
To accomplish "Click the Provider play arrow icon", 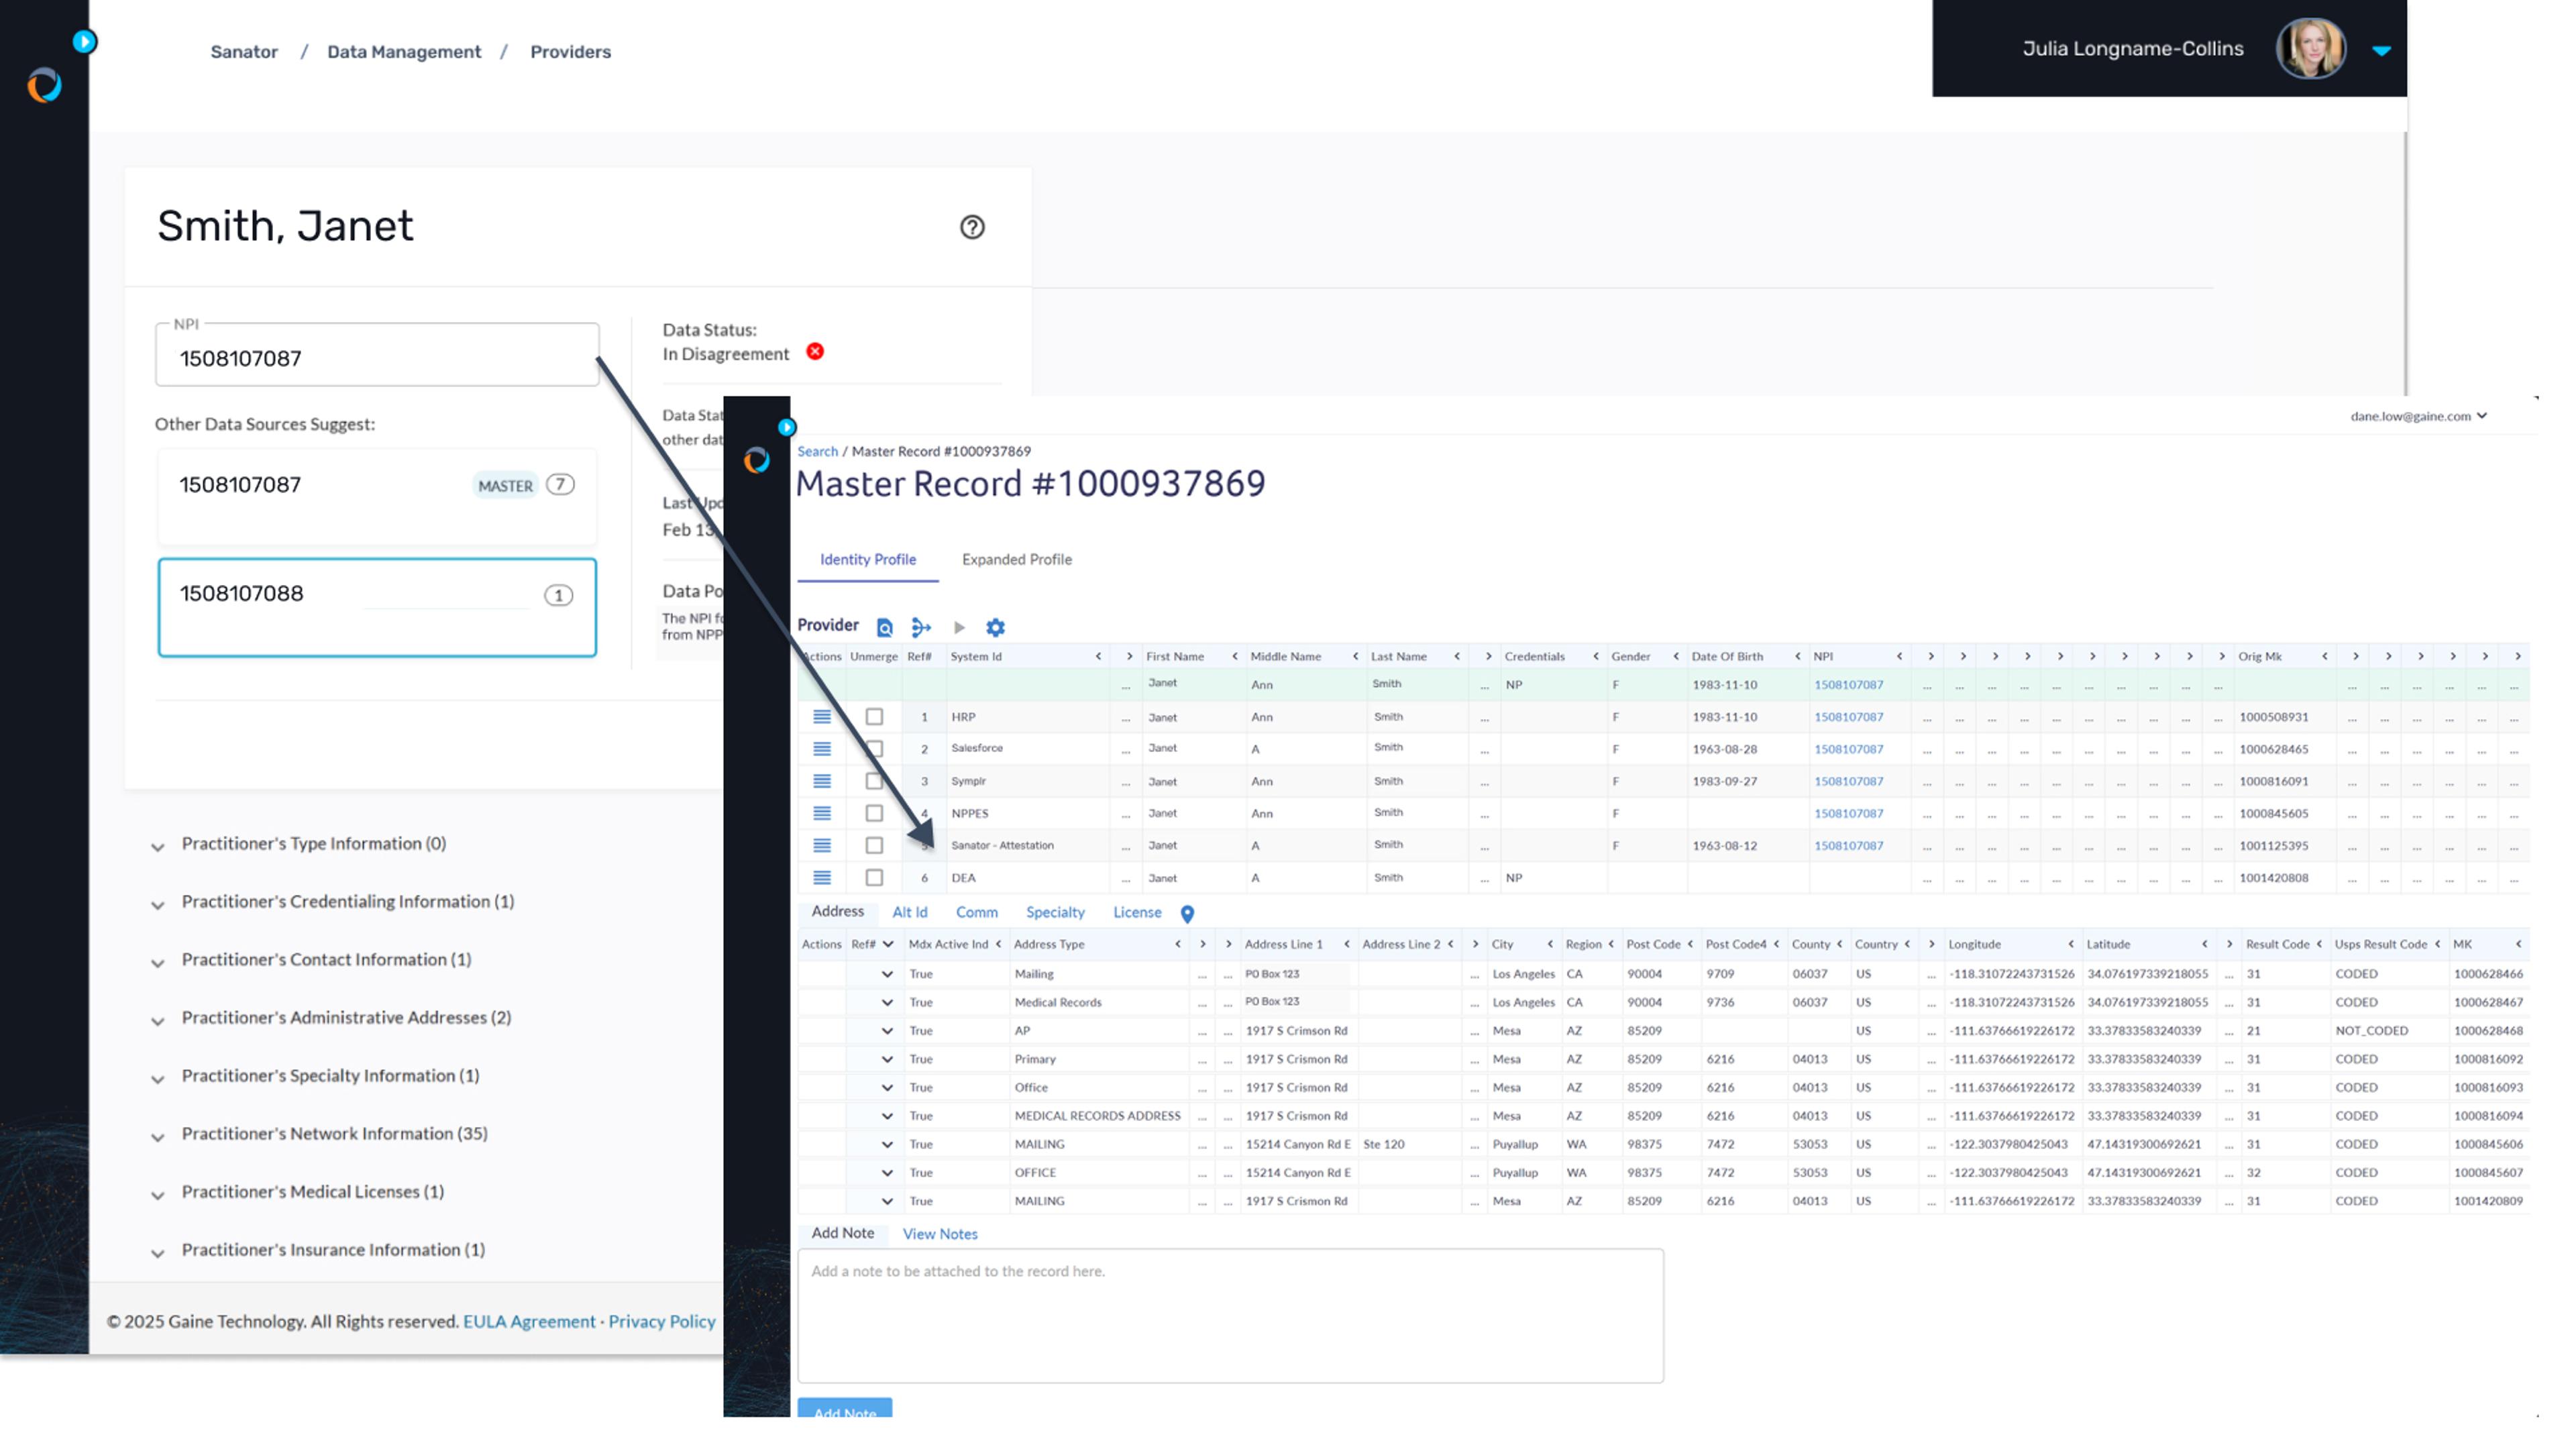I will click(959, 627).
